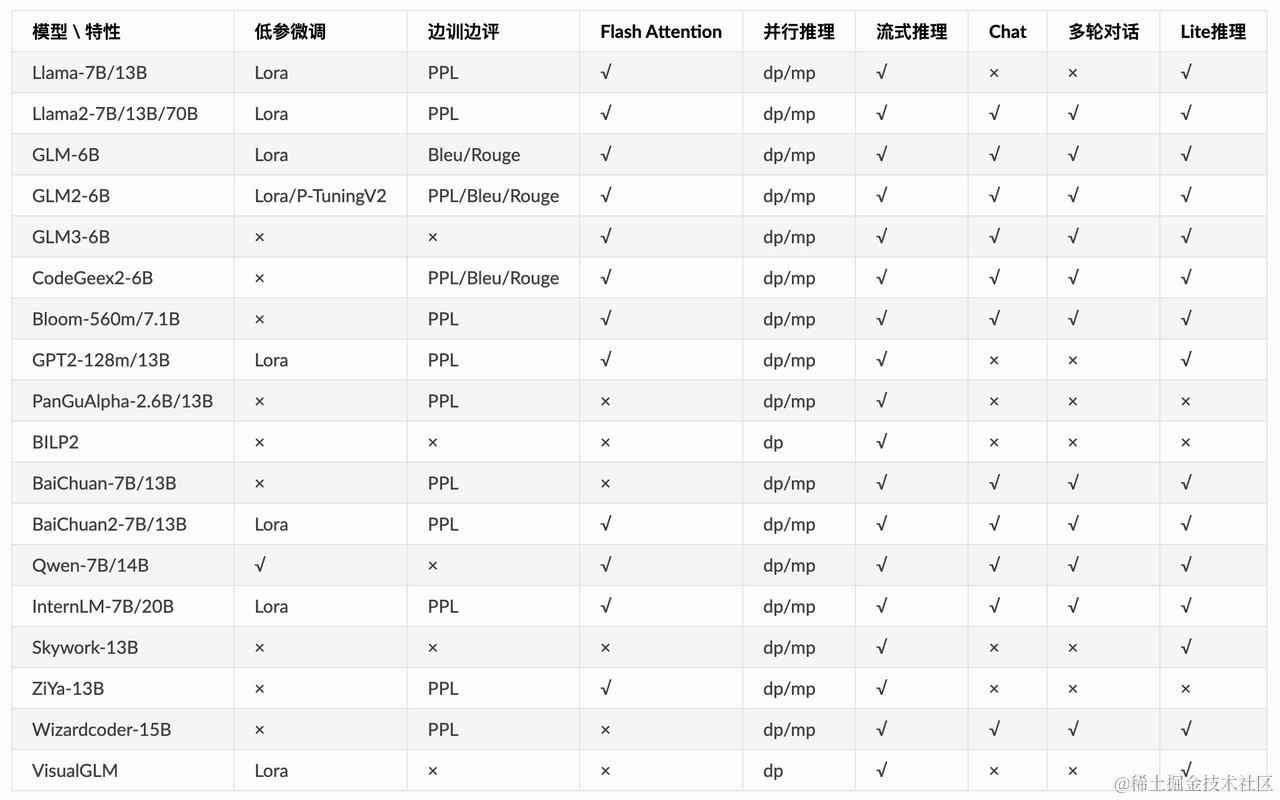1280x800 pixels.
Task: Select the "InternLM-7B/20B" model name
Action: pyautogui.click(x=103, y=606)
